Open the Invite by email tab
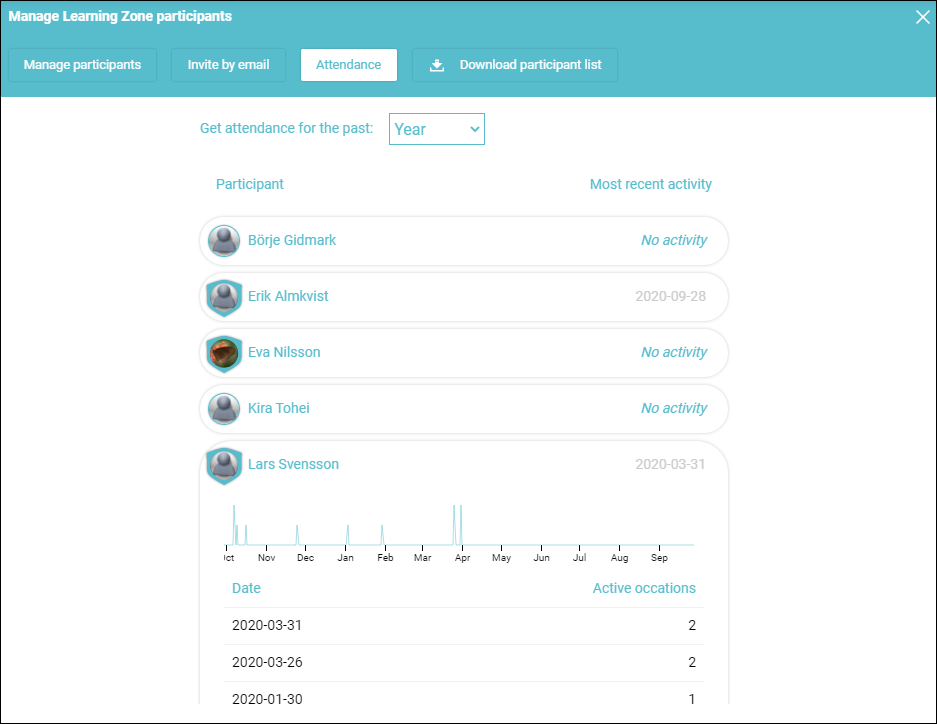937x724 pixels. [x=228, y=65]
